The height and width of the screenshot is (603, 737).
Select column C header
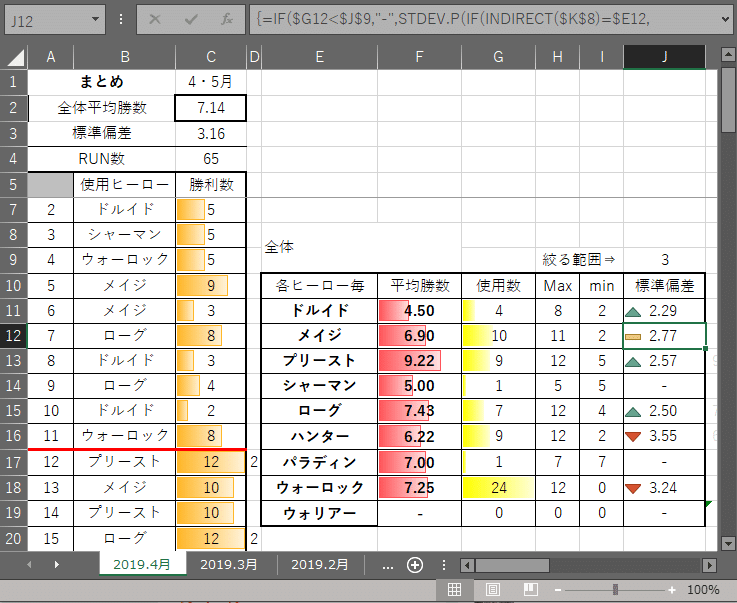[x=211, y=57]
